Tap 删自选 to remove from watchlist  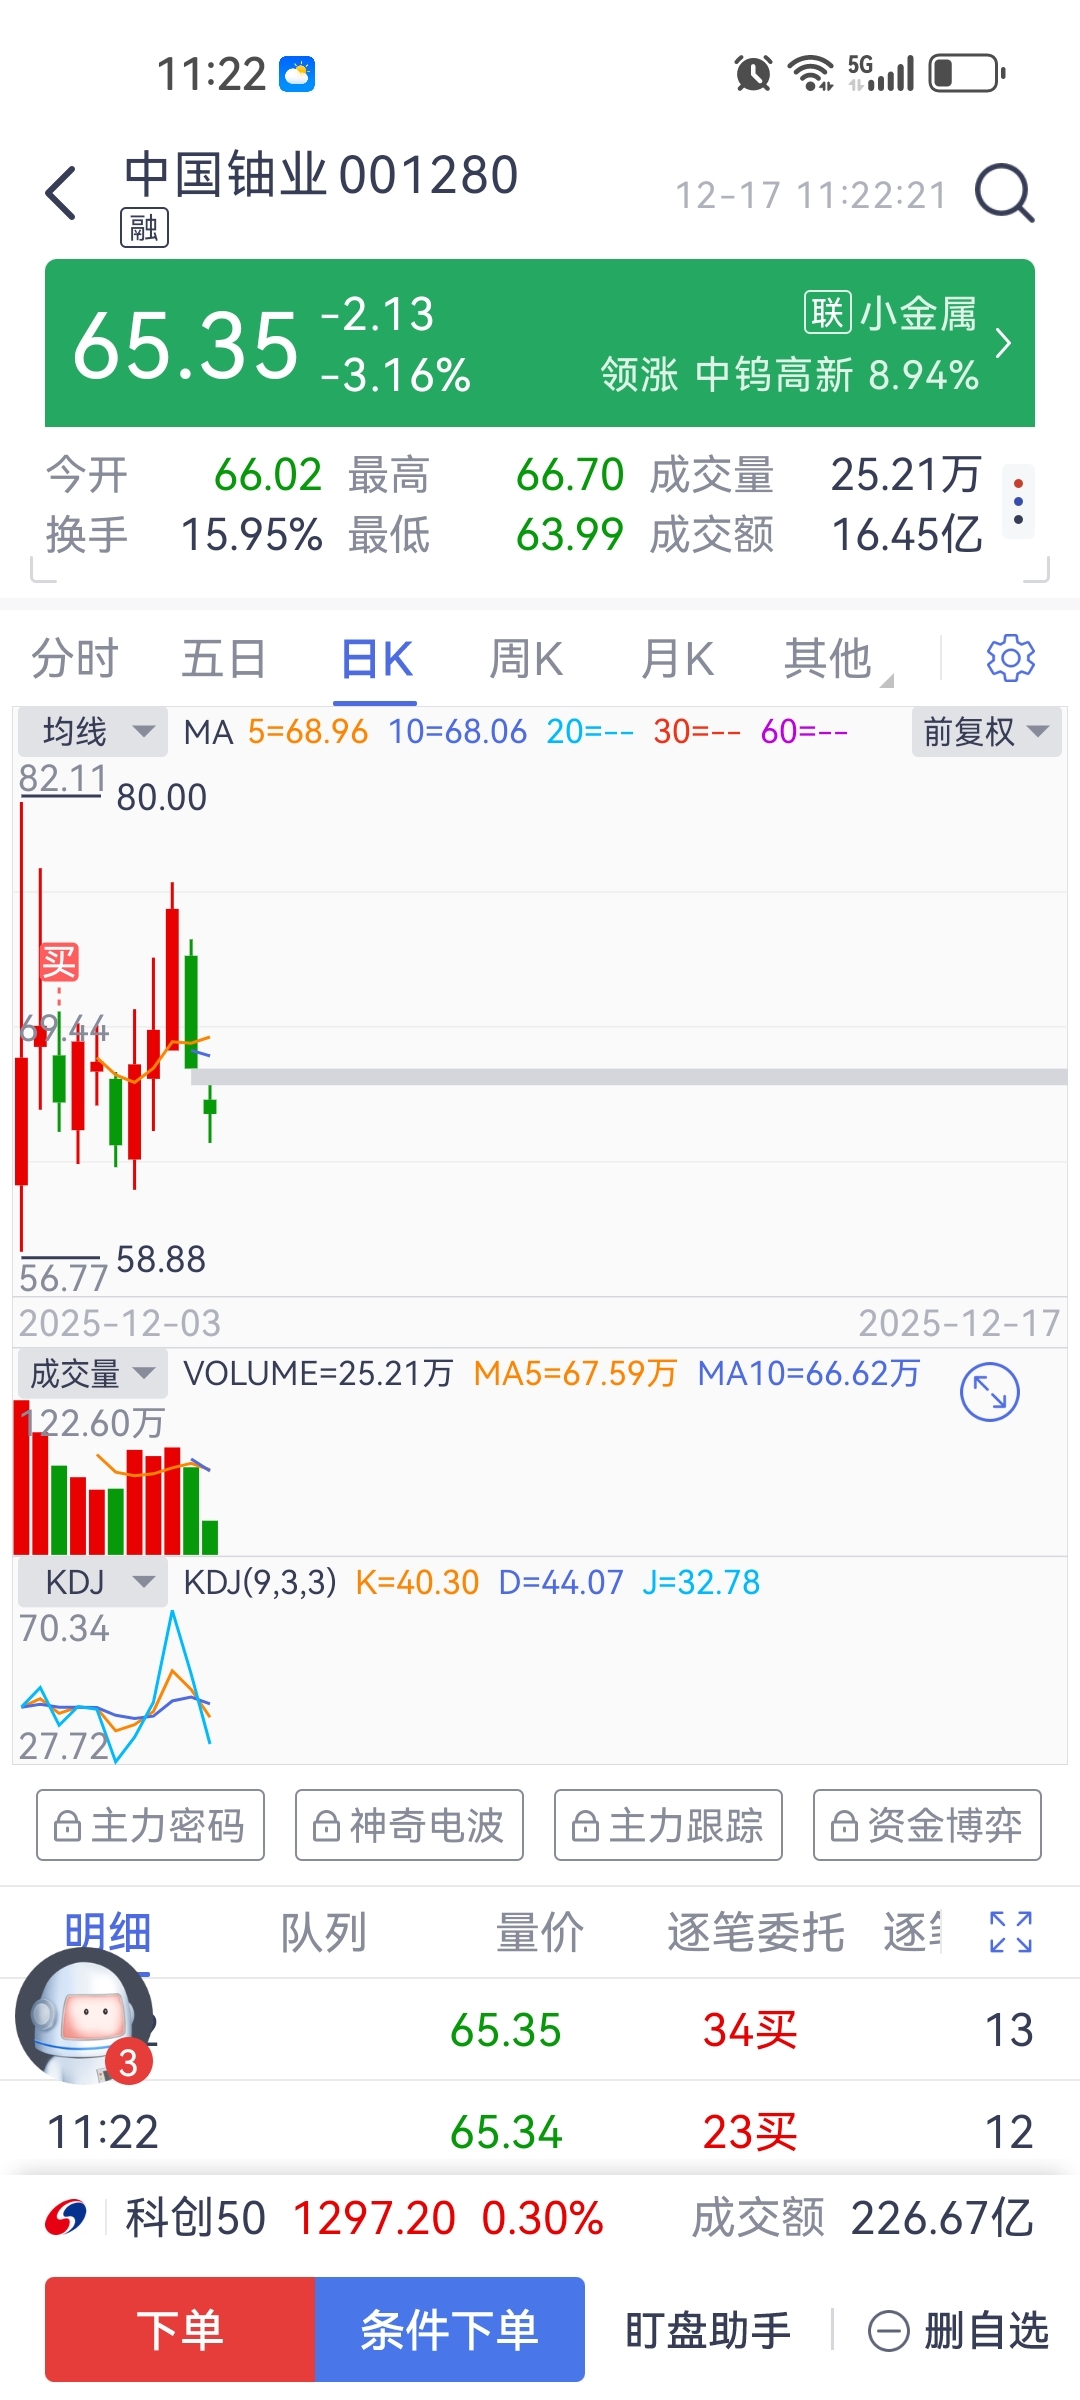pos(958,2330)
